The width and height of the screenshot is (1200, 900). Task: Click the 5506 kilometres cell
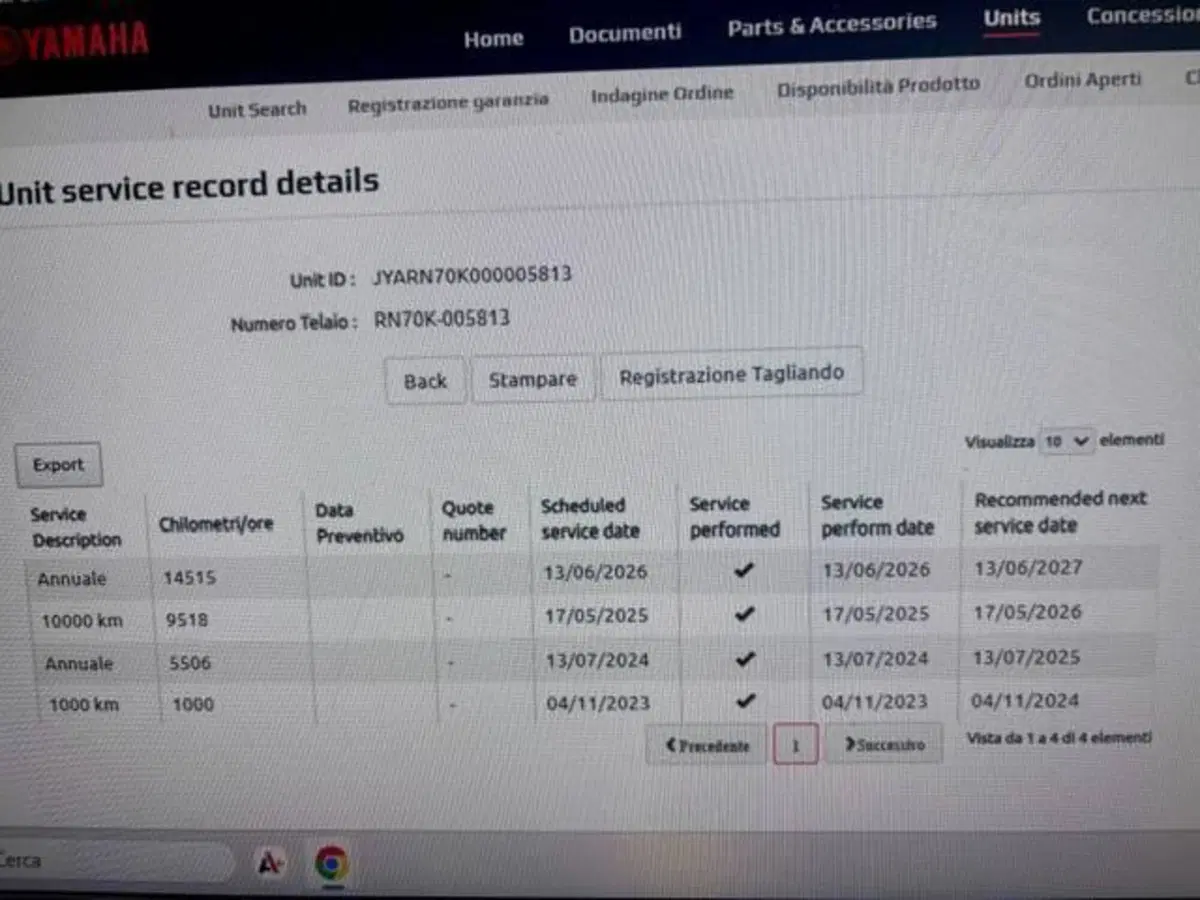190,662
